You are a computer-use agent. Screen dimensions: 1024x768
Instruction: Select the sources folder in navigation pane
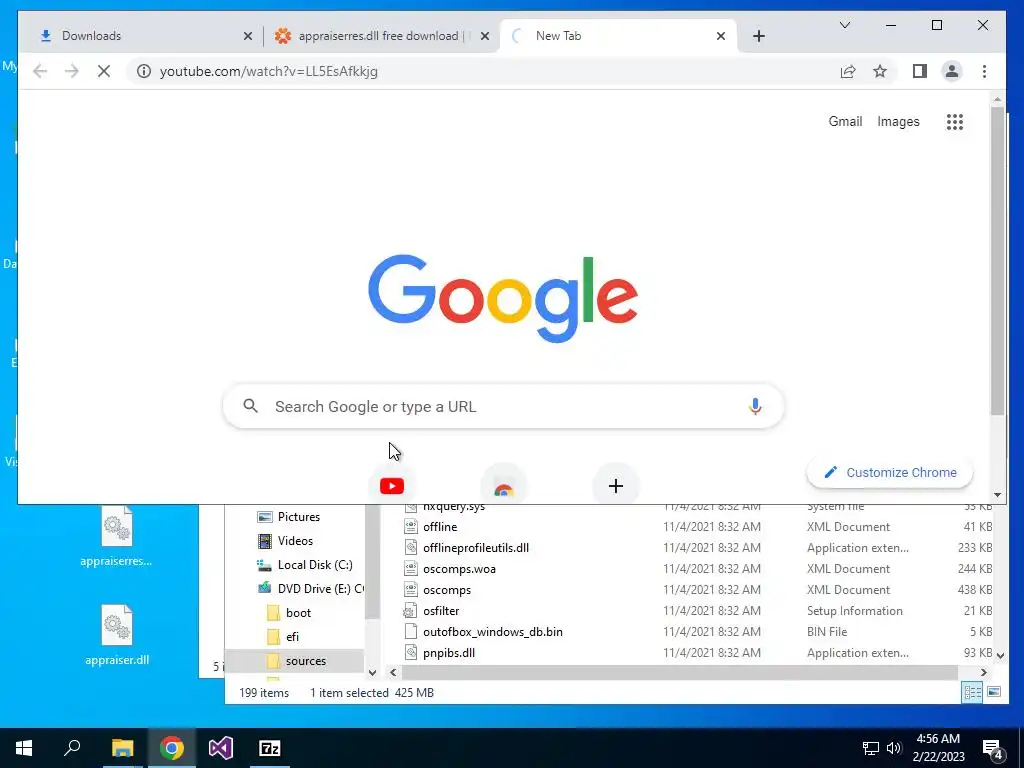click(295, 661)
